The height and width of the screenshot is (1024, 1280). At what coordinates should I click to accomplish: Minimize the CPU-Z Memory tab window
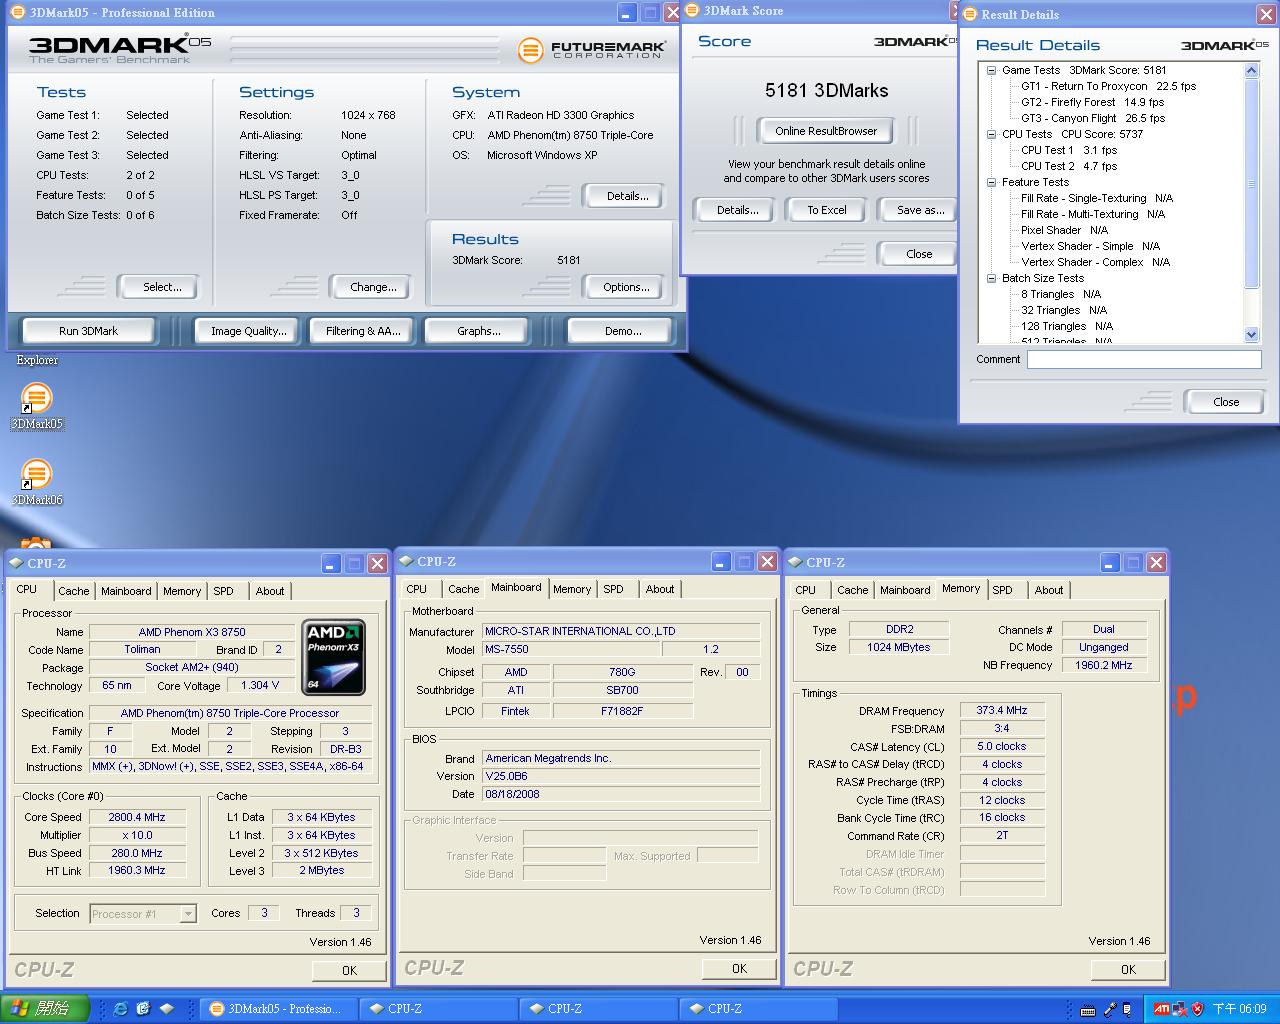[1109, 563]
